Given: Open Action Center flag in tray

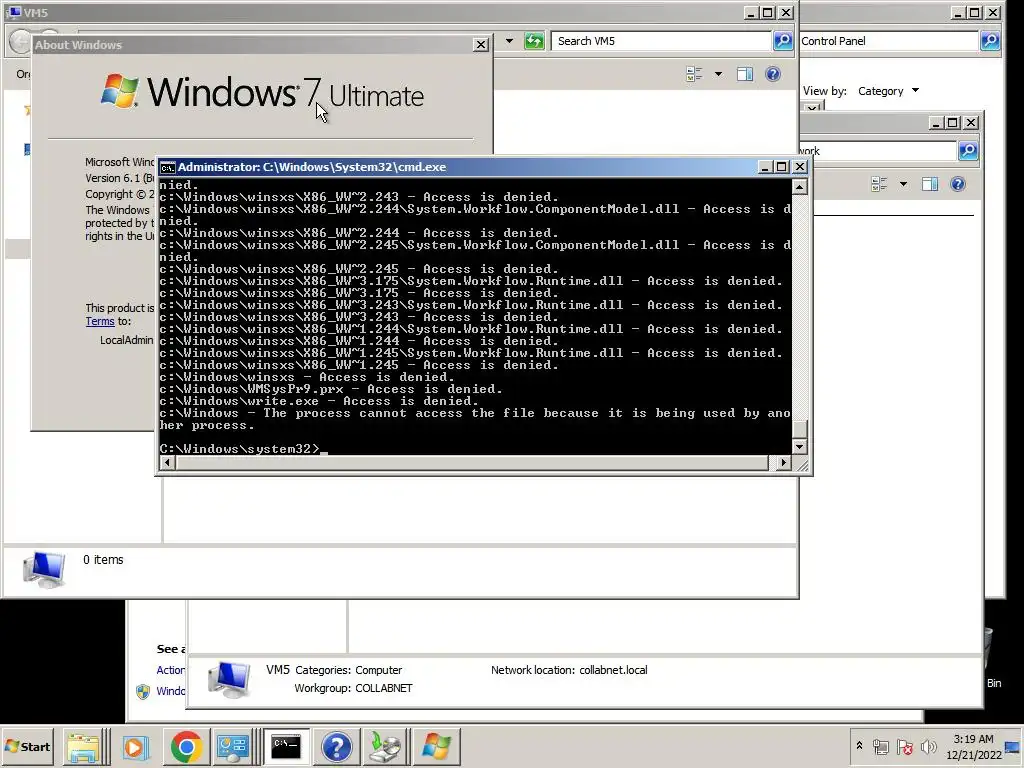Looking at the screenshot, I should point(904,746).
